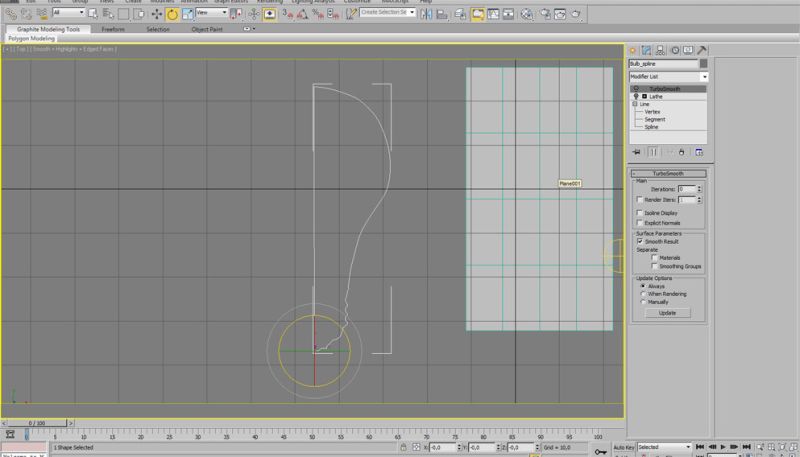
Task: Select the Manually update option
Action: [x=643, y=302]
